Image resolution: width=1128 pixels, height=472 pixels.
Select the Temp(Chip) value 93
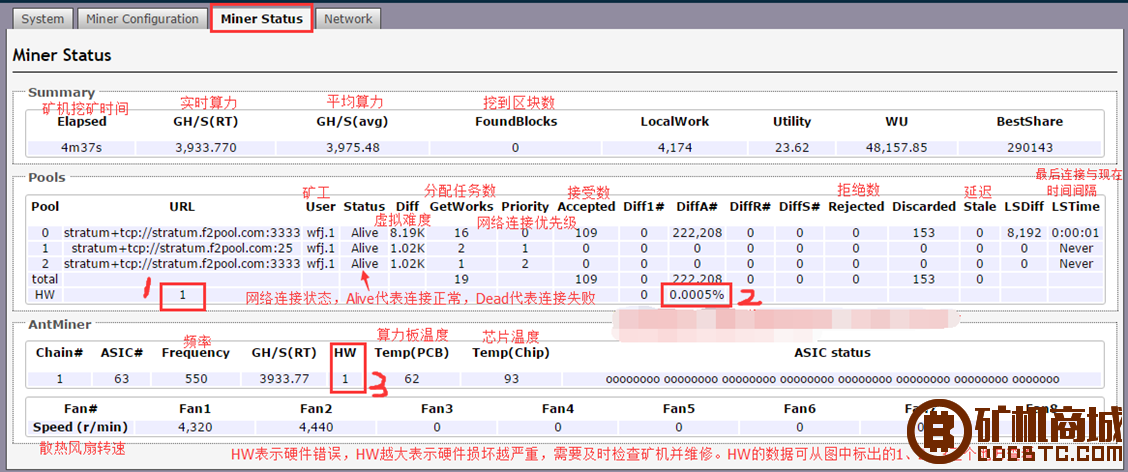(510, 378)
